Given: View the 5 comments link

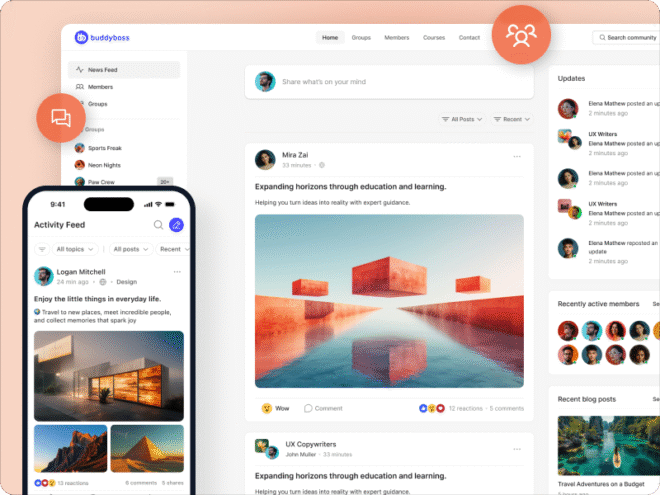Looking at the screenshot, I should click(x=507, y=408).
